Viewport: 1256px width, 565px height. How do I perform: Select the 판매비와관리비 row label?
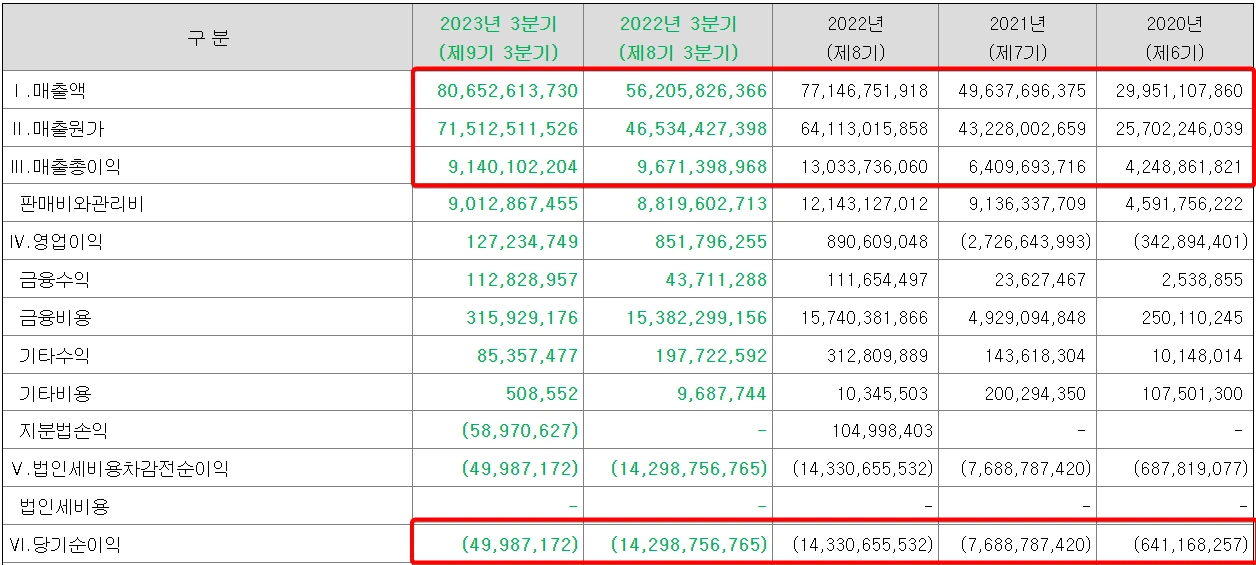click(x=82, y=205)
